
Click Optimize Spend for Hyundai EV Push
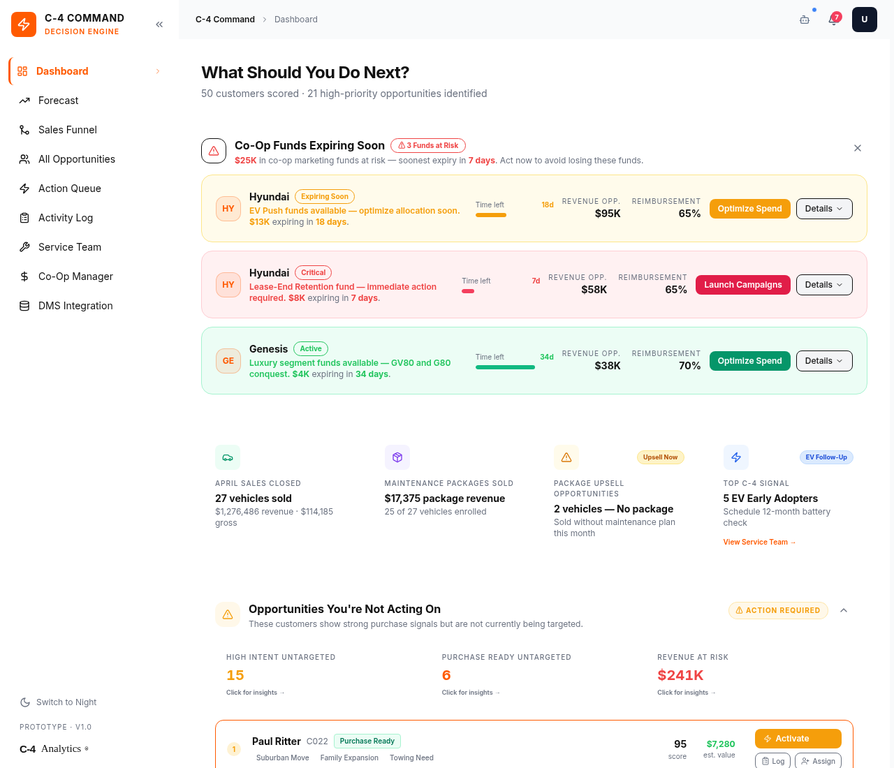tap(750, 209)
